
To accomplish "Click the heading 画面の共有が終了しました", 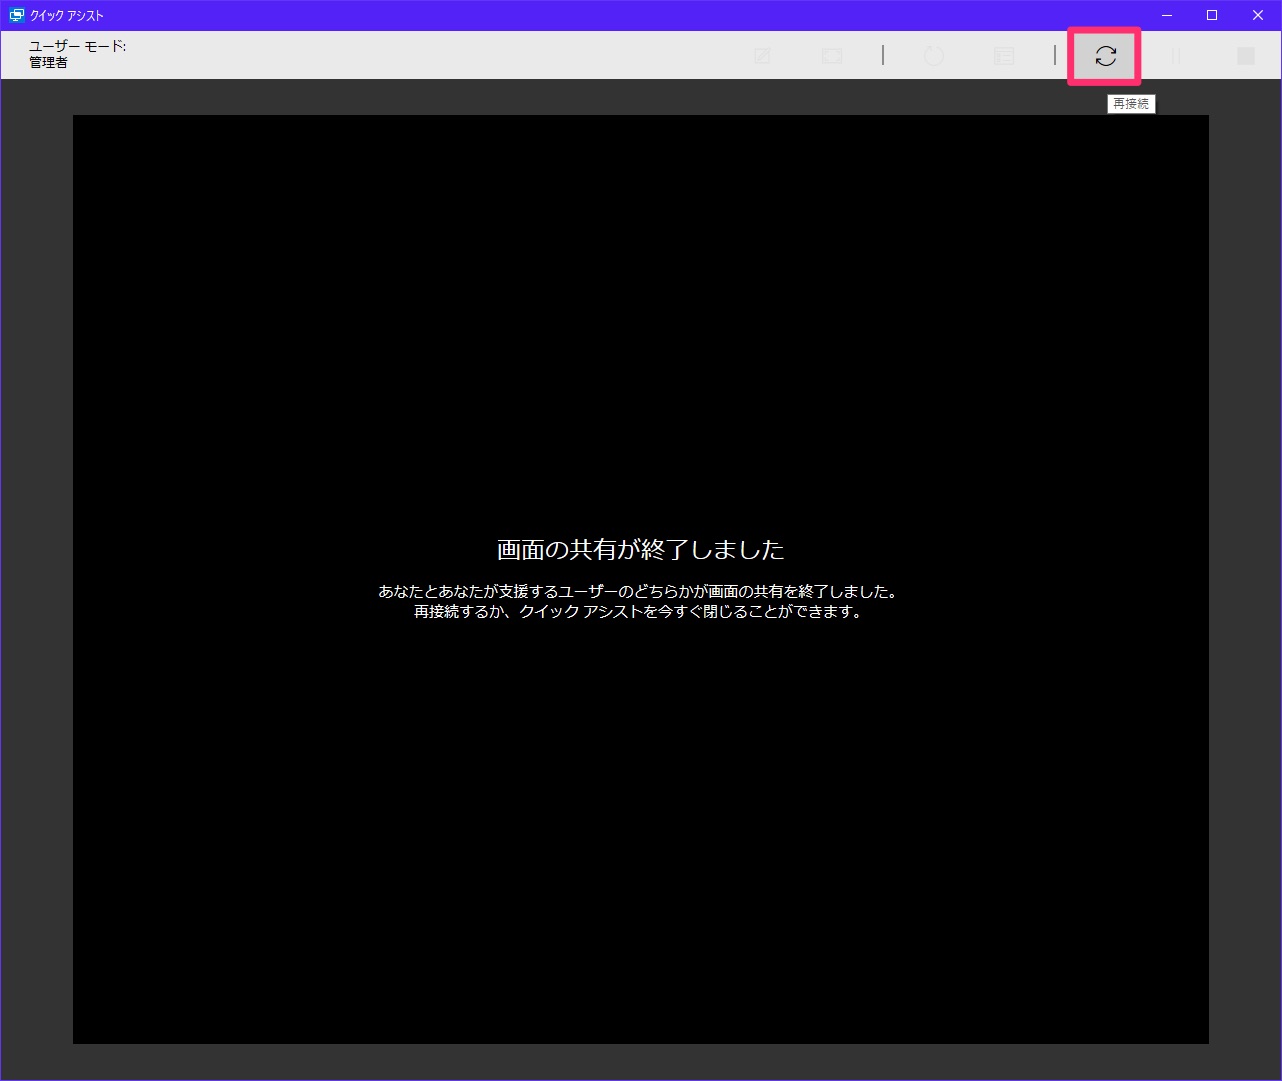I will tap(640, 549).
